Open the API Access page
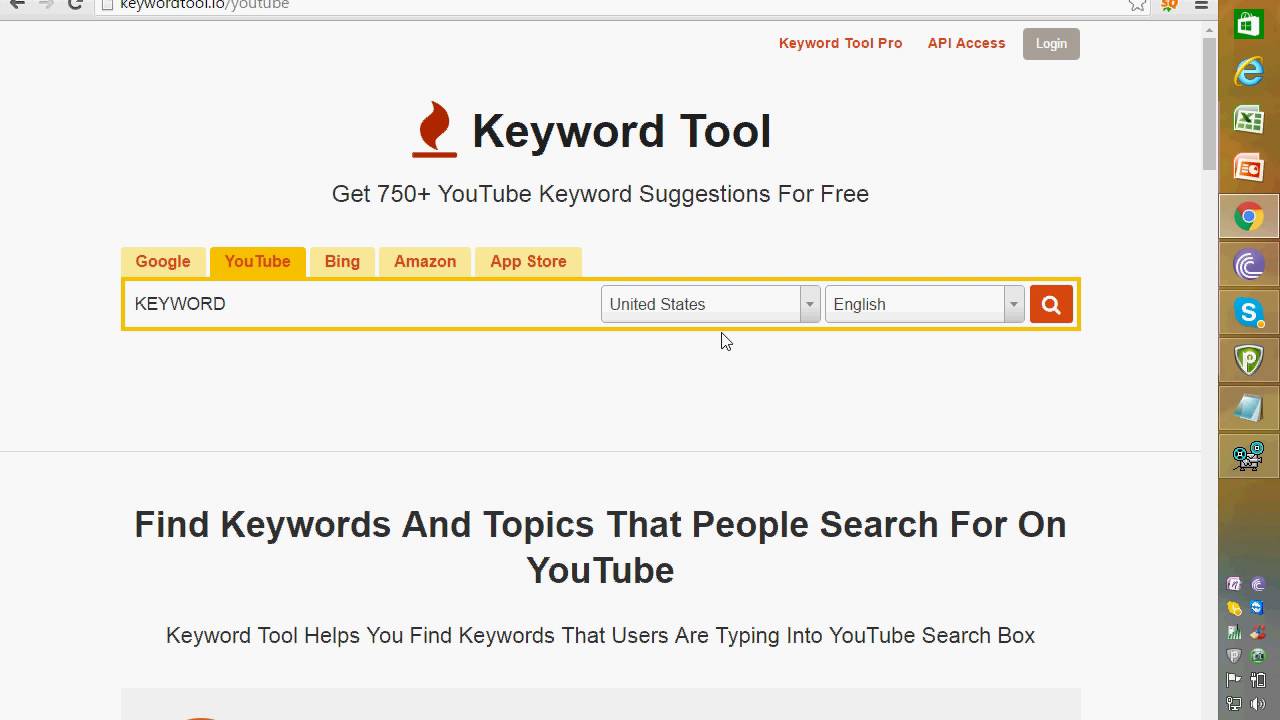 [966, 43]
